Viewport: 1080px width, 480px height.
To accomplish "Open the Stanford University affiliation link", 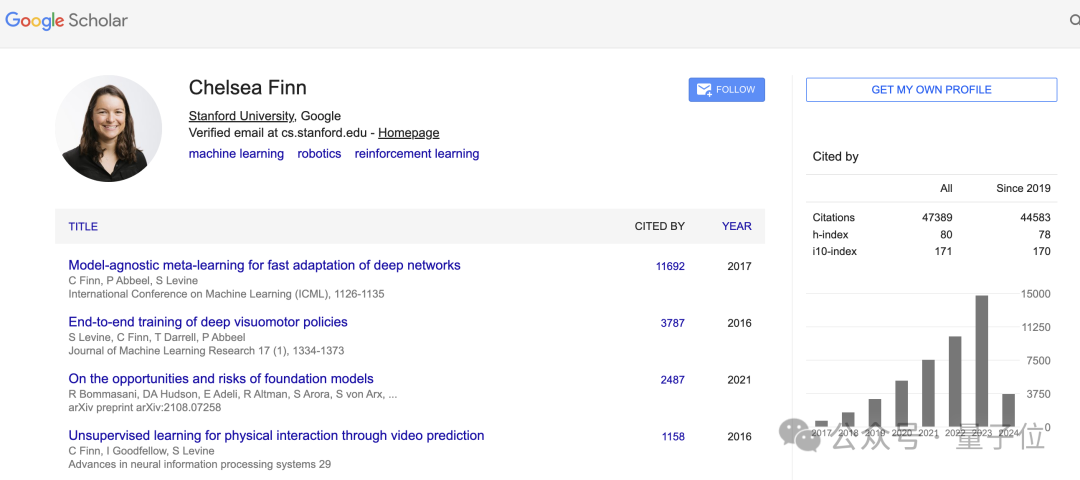I will [x=241, y=116].
